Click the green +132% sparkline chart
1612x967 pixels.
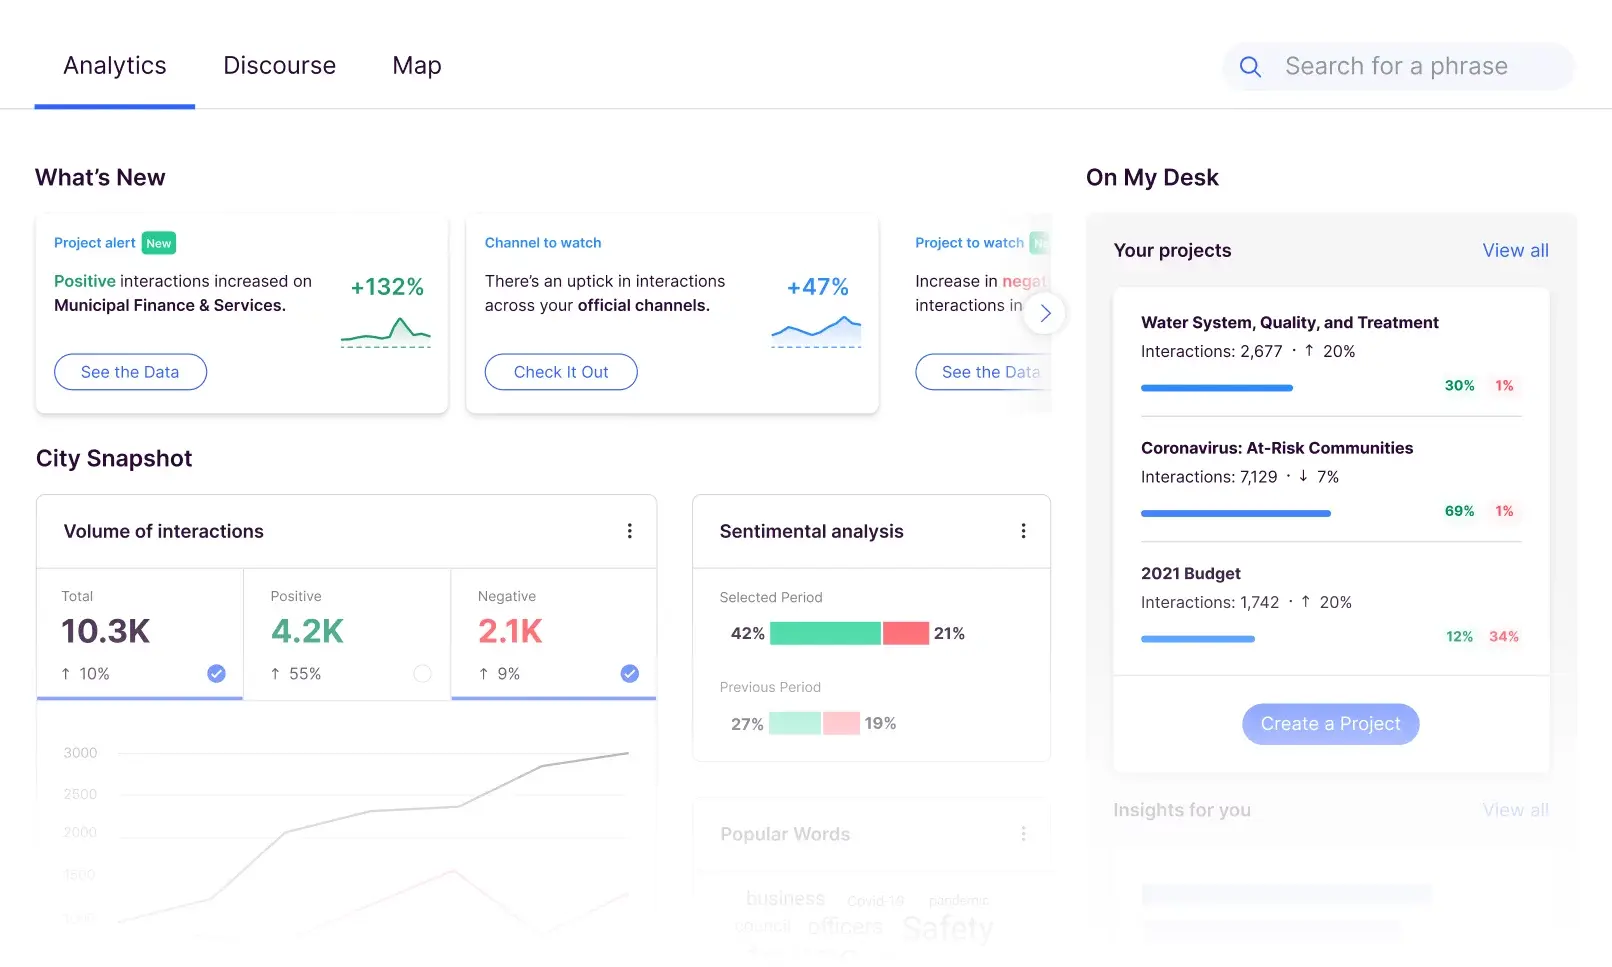point(386,332)
